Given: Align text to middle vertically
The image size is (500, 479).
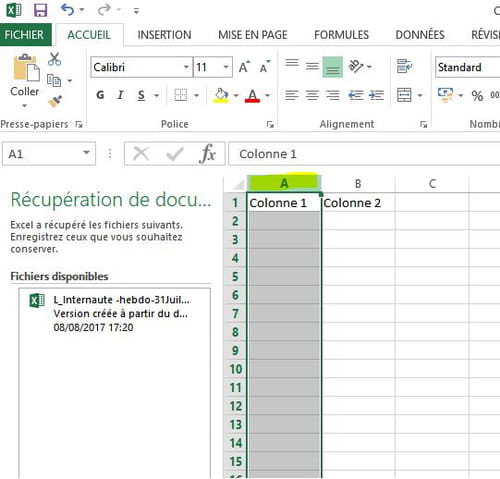Looking at the screenshot, I should coord(312,66).
